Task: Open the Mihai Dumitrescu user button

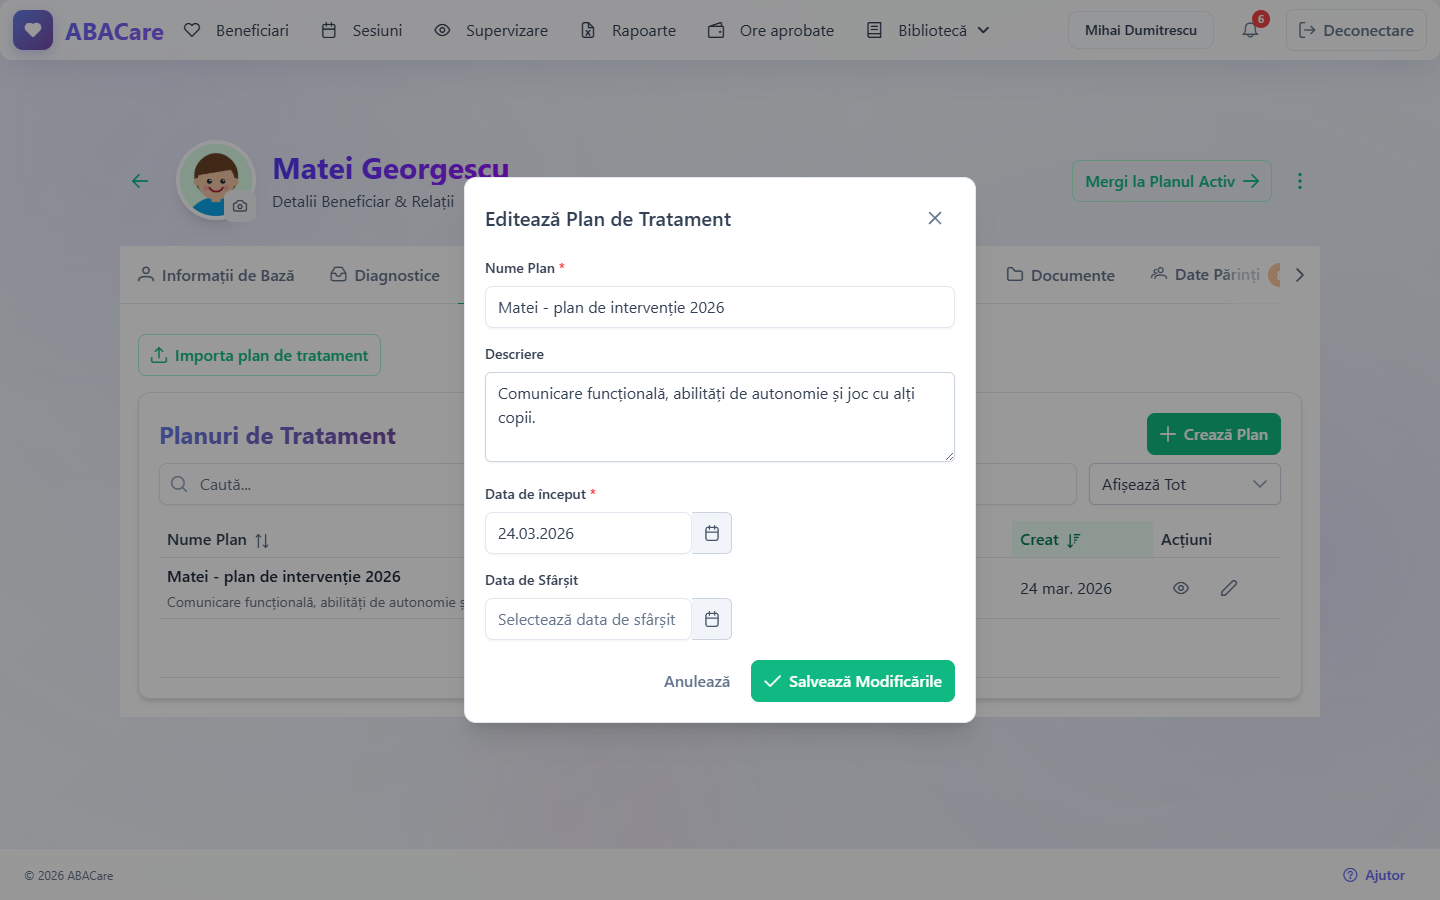Action: tap(1141, 30)
